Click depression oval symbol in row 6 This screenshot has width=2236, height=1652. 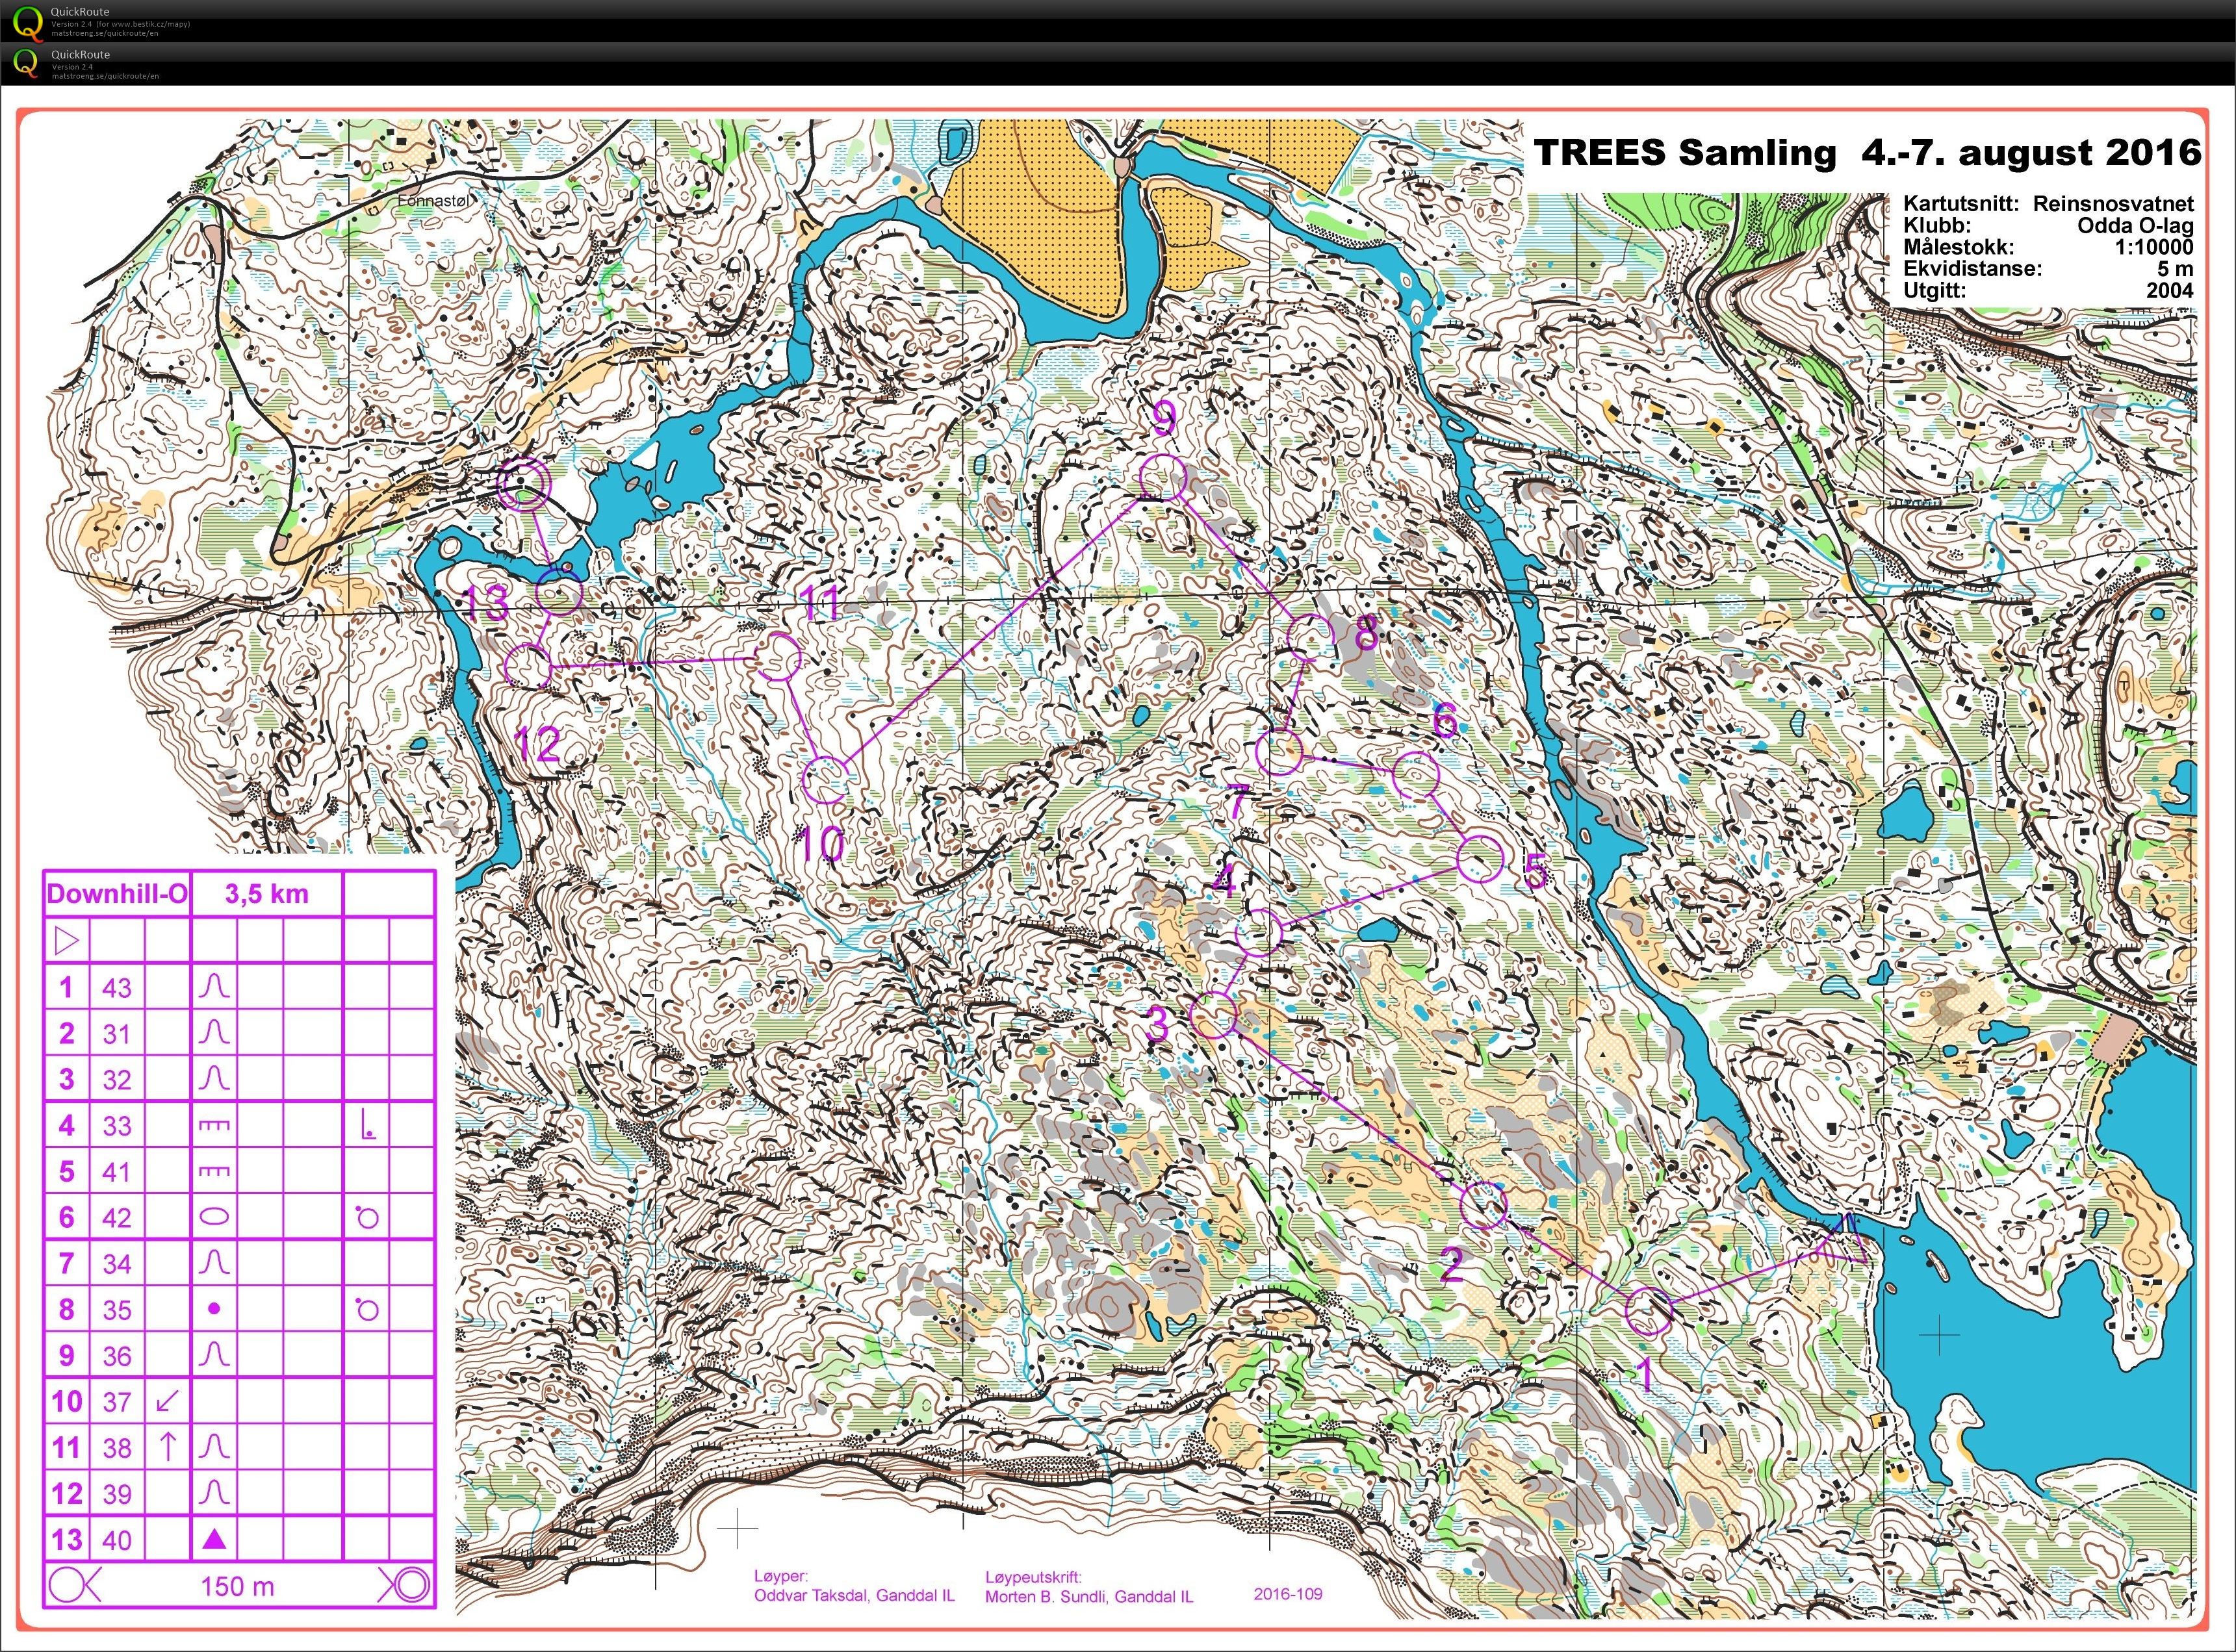coord(214,1217)
